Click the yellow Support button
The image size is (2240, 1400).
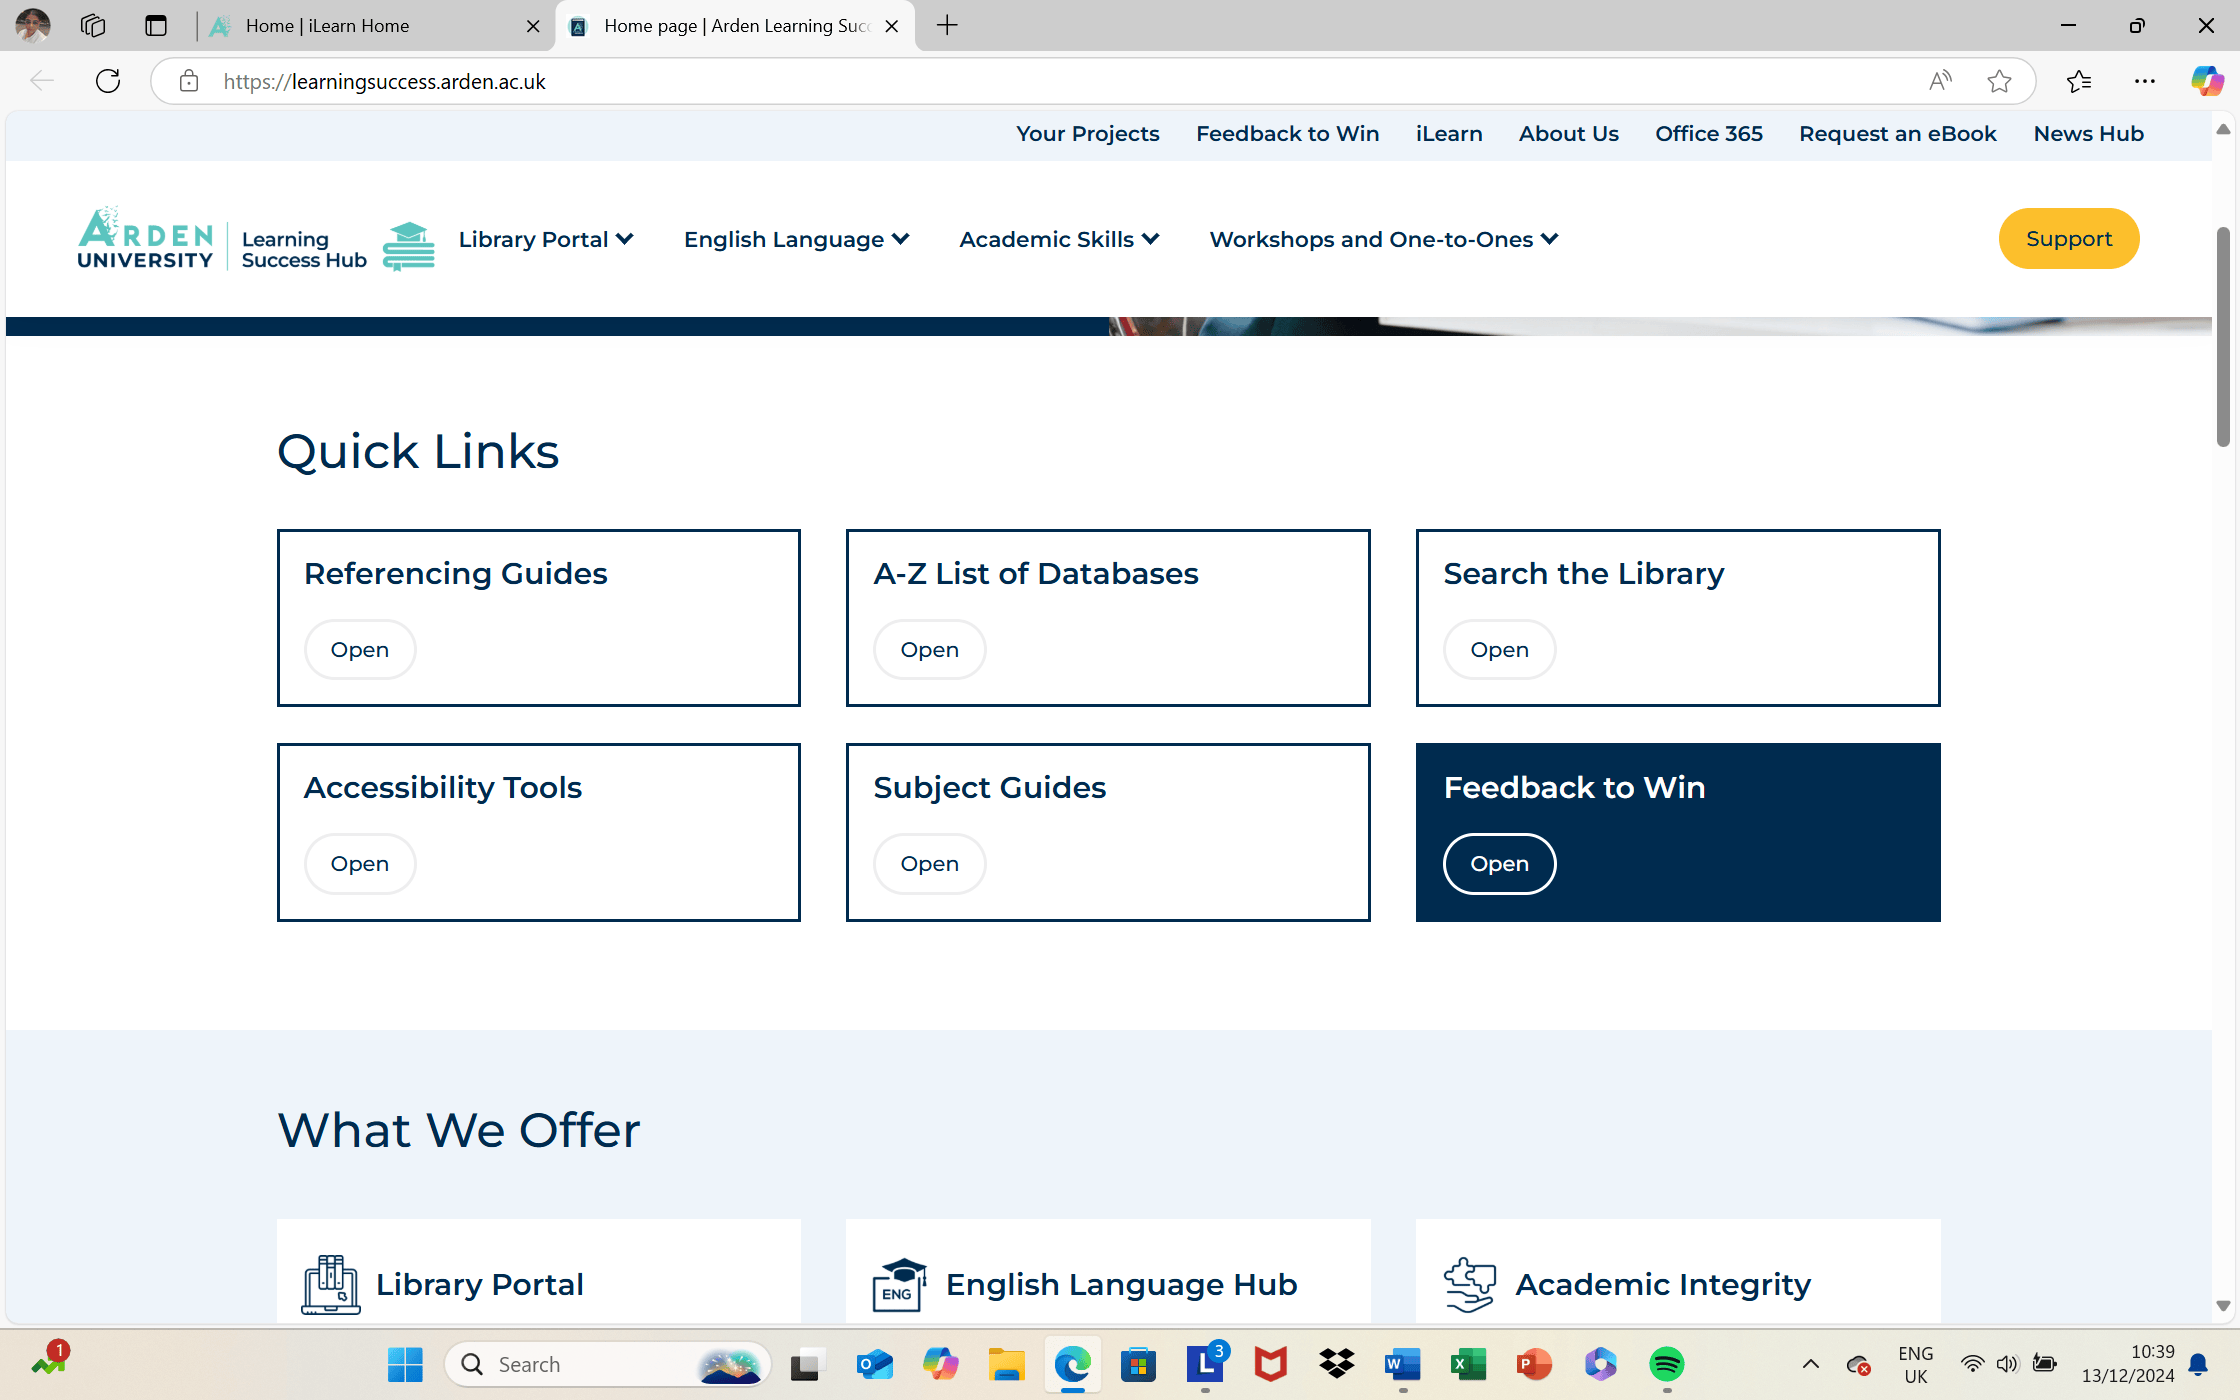[x=2068, y=238]
